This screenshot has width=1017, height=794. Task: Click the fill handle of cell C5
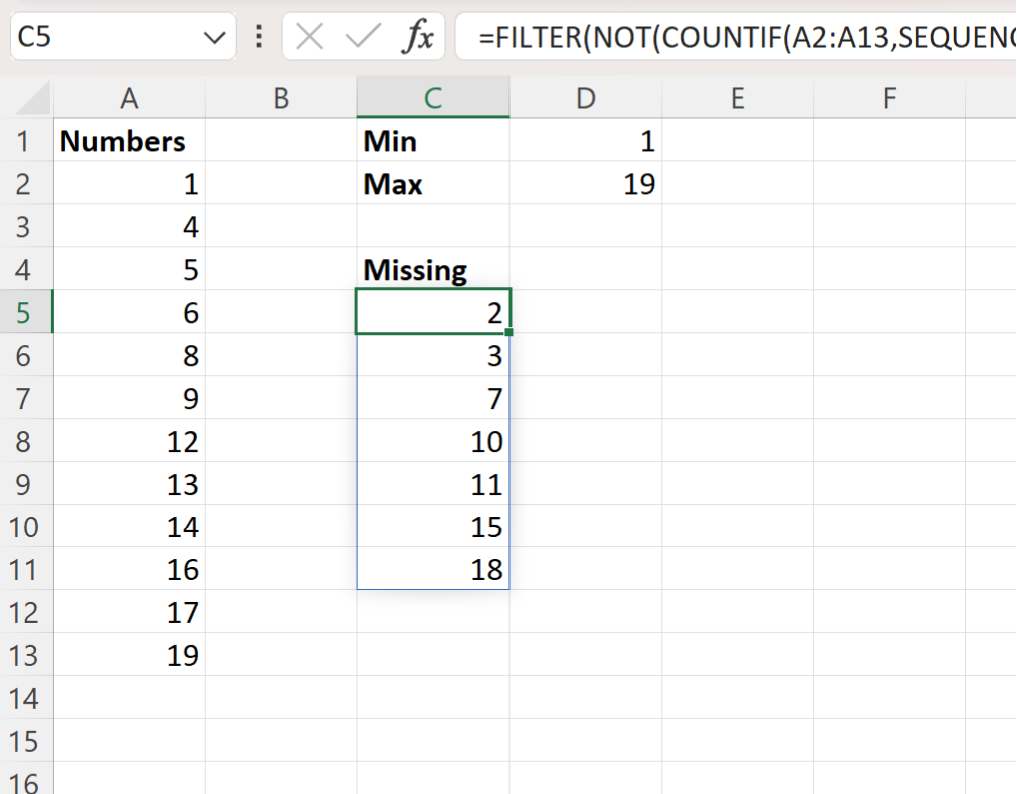(x=510, y=332)
